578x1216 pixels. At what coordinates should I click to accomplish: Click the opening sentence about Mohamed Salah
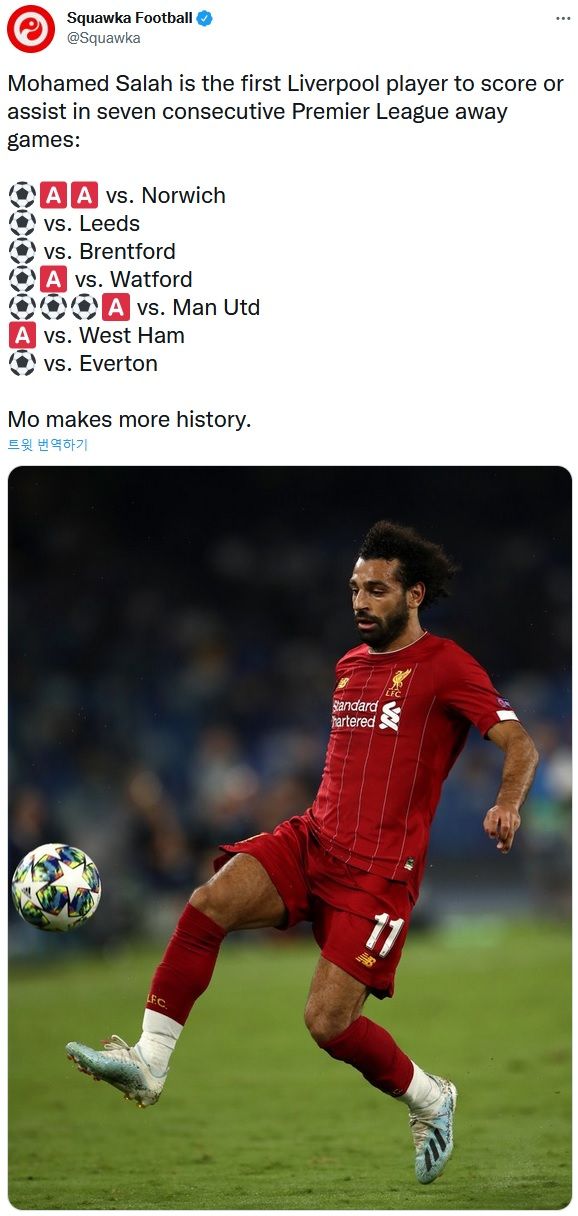pos(286,111)
